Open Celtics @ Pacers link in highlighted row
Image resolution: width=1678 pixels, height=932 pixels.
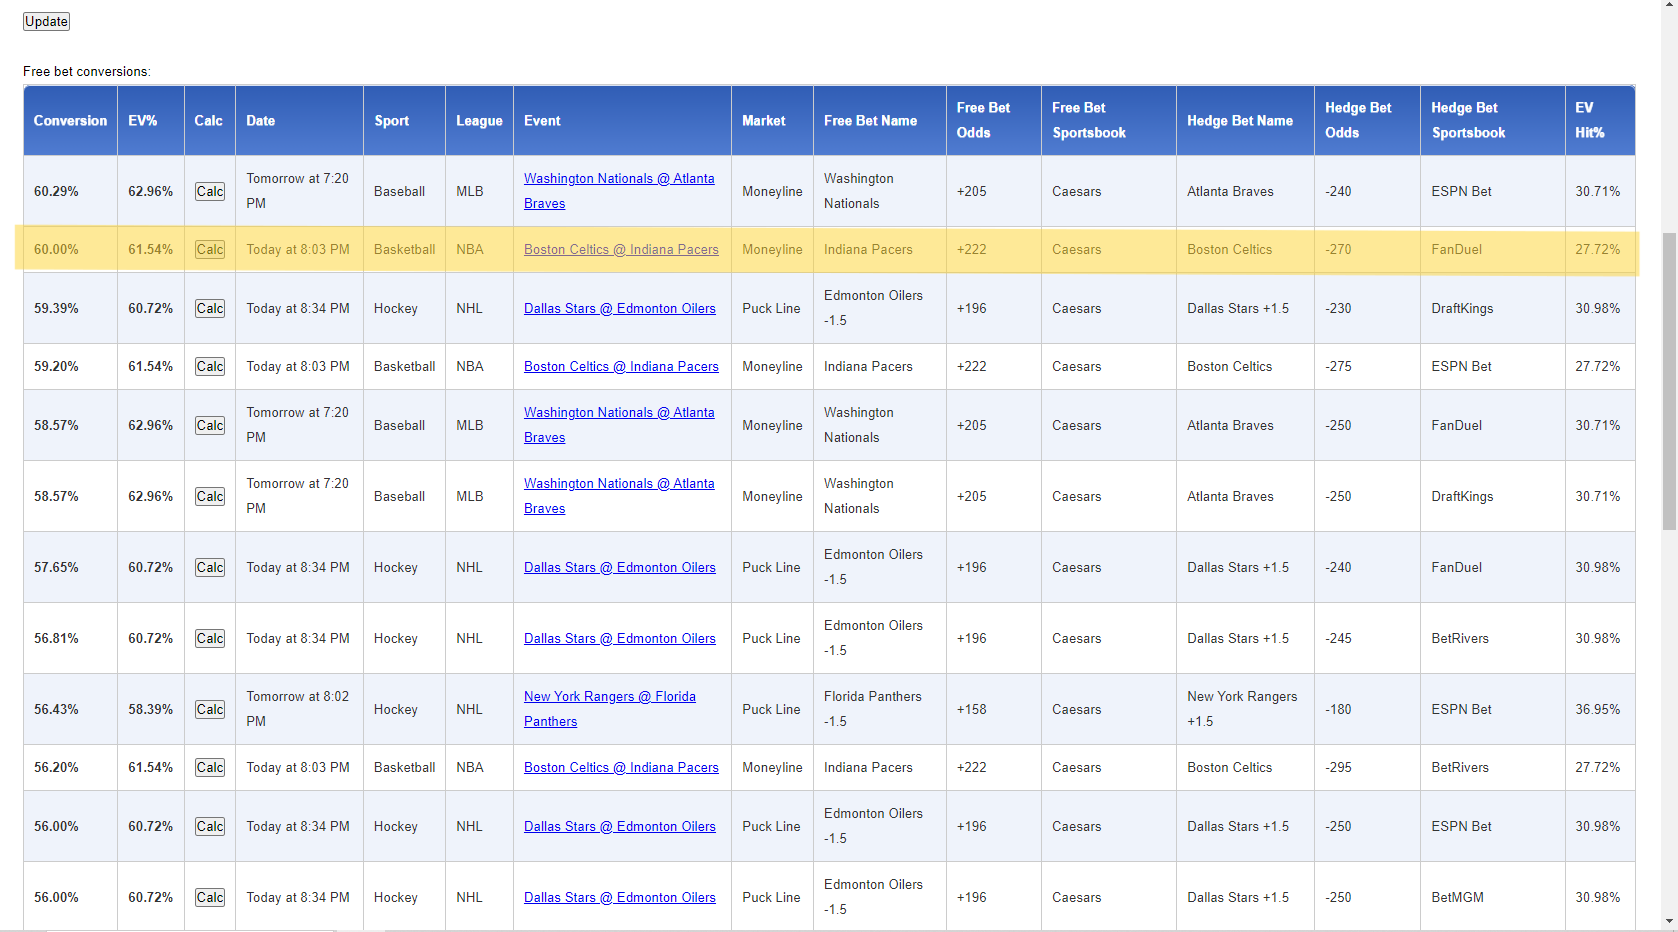tap(621, 249)
